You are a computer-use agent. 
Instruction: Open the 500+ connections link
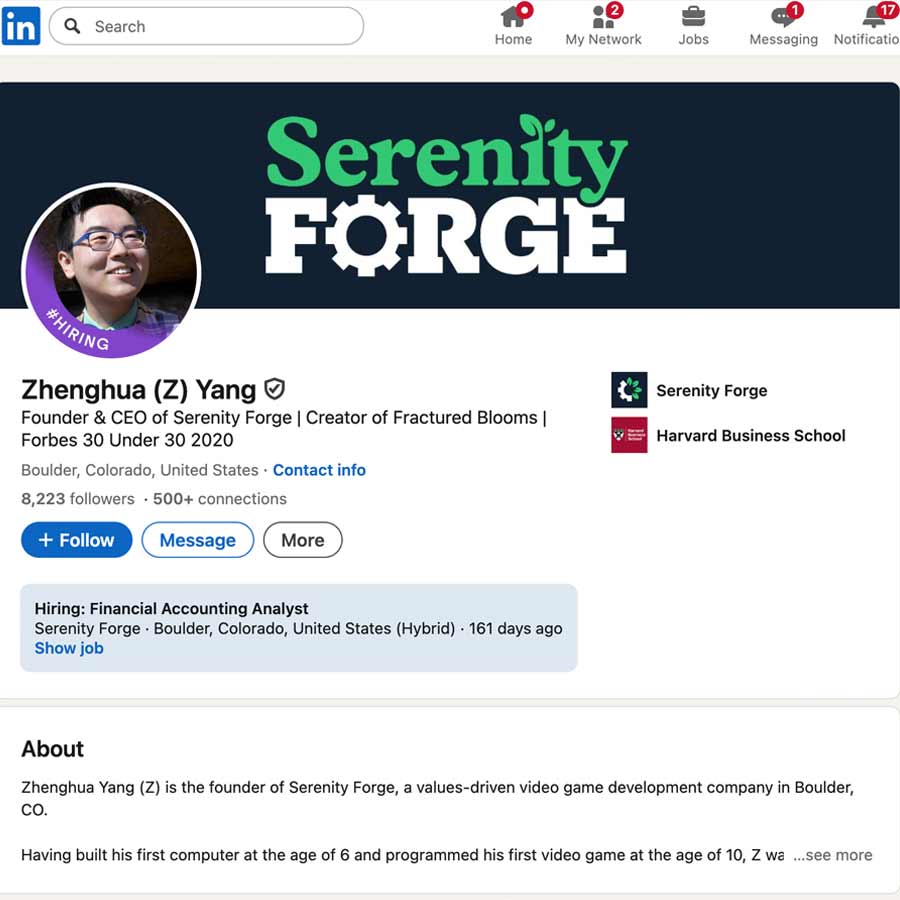pyautogui.click(x=220, y=499)
